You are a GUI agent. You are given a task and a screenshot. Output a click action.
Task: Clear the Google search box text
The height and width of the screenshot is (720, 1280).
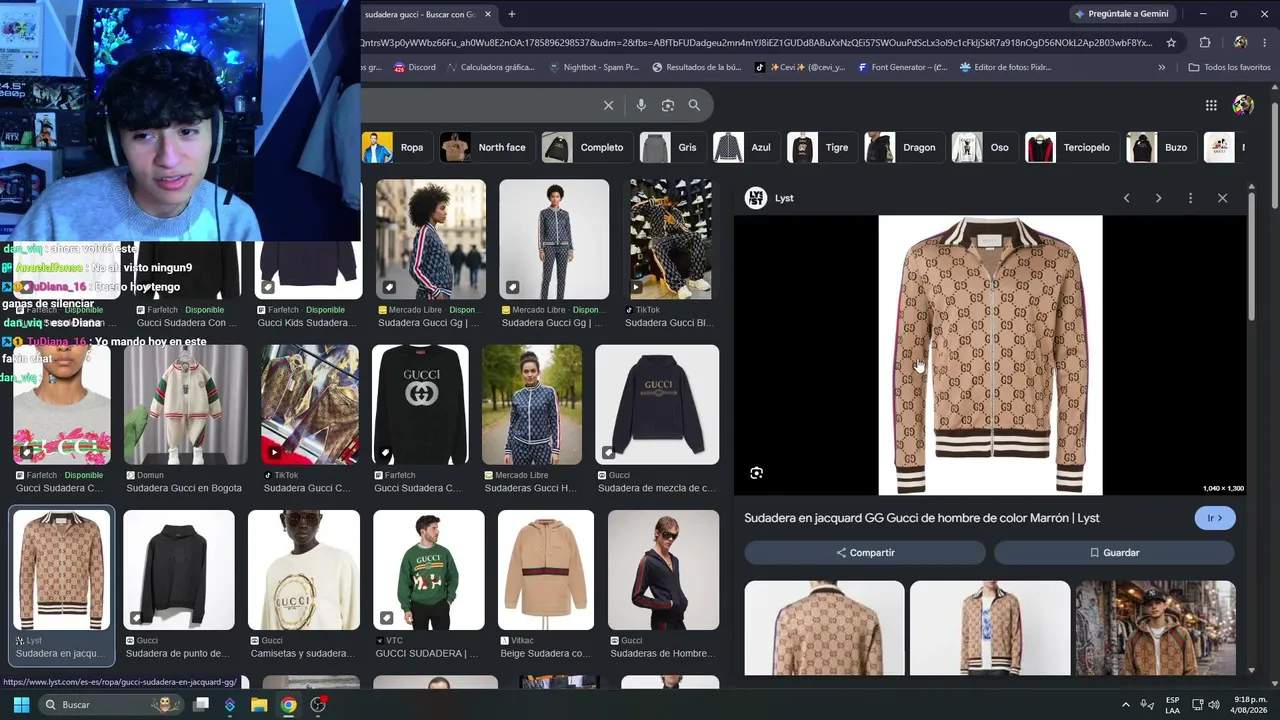[608, 105]
